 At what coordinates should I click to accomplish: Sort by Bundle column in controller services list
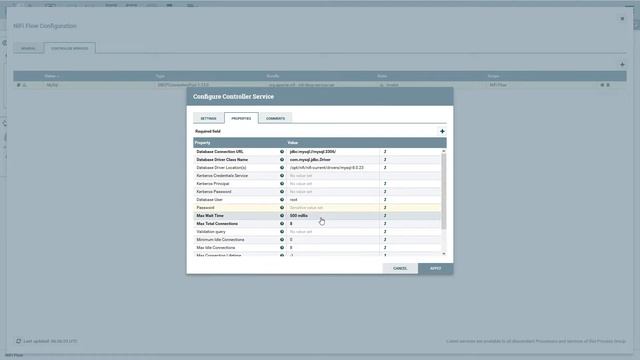click(273, 76)
